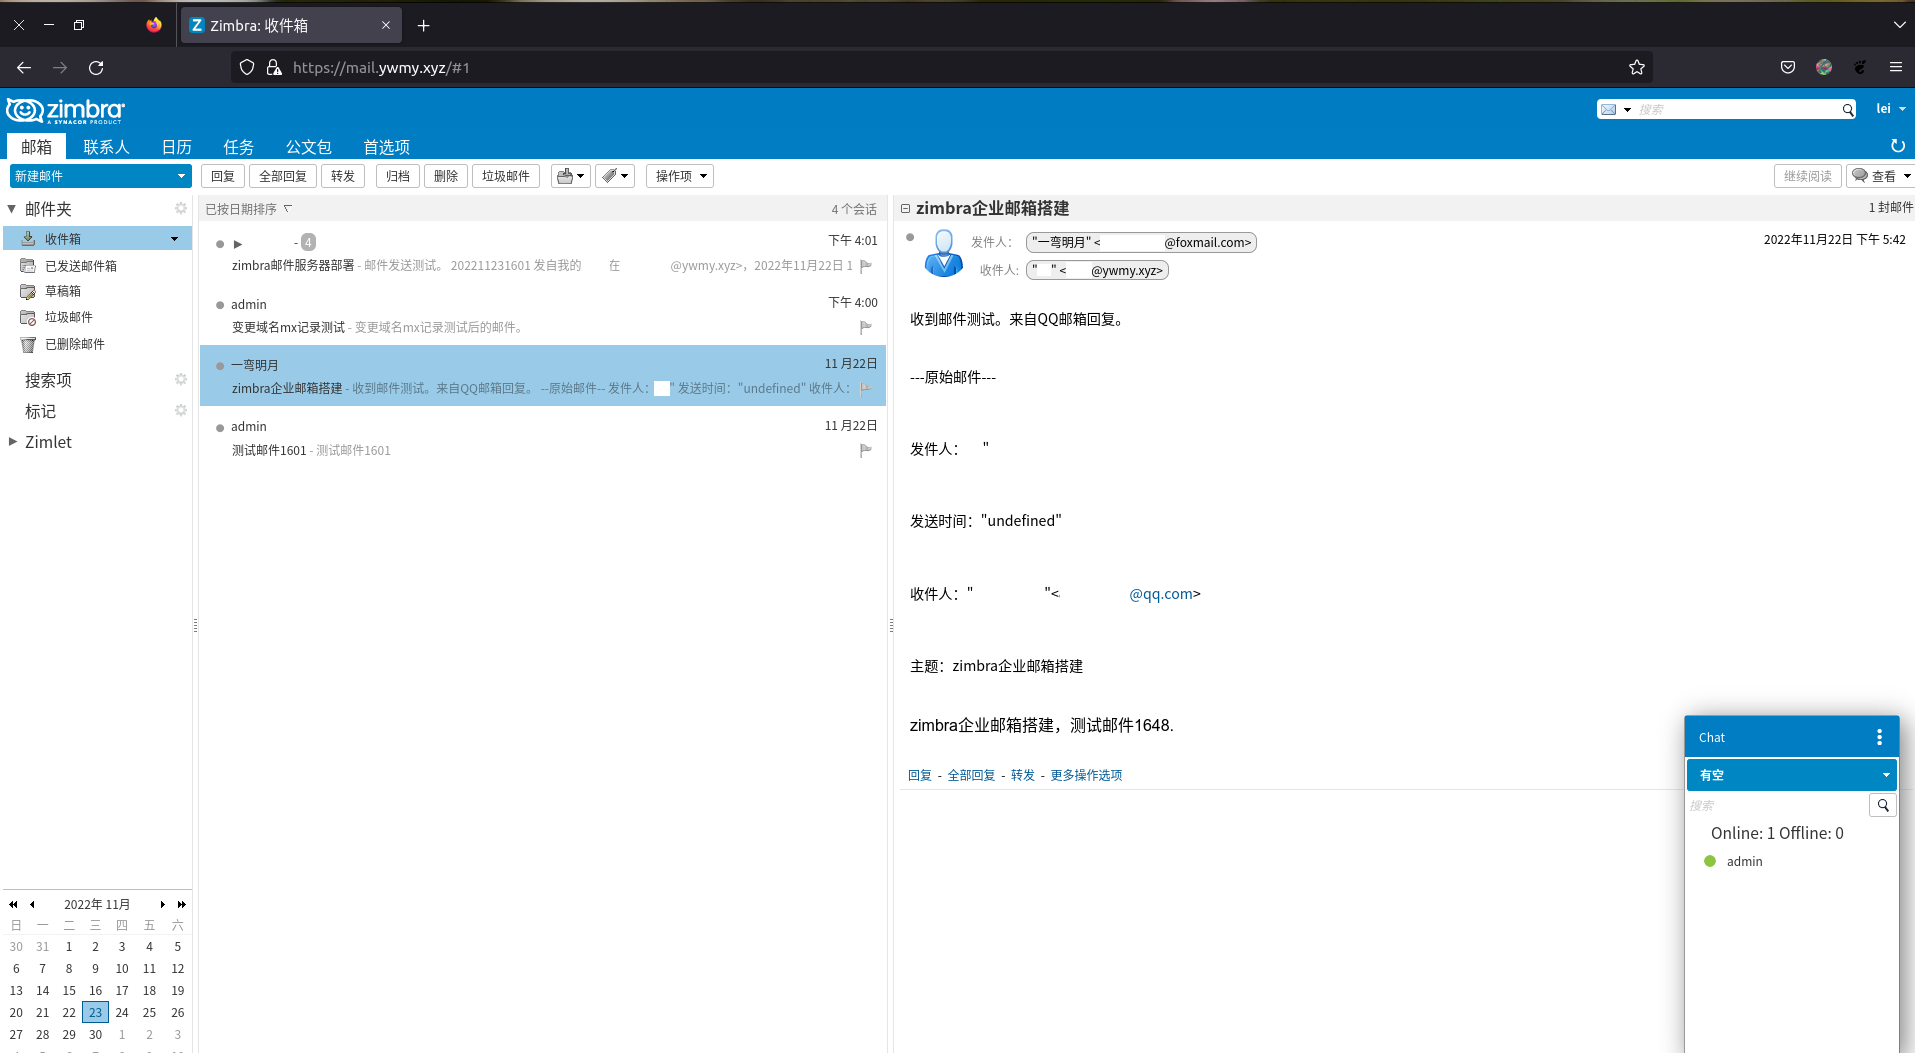
Task: Open the lei account dropdown
Action: (1890, 109)
